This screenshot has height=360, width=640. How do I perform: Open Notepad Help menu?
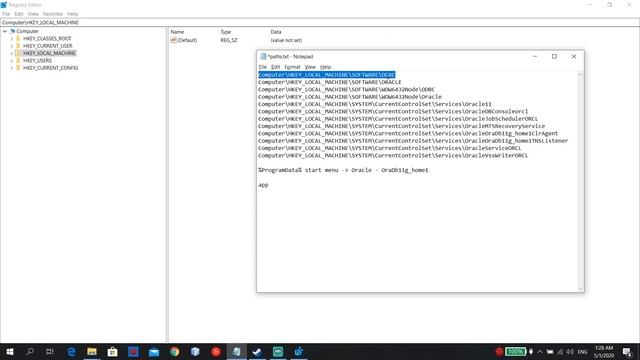325,67
